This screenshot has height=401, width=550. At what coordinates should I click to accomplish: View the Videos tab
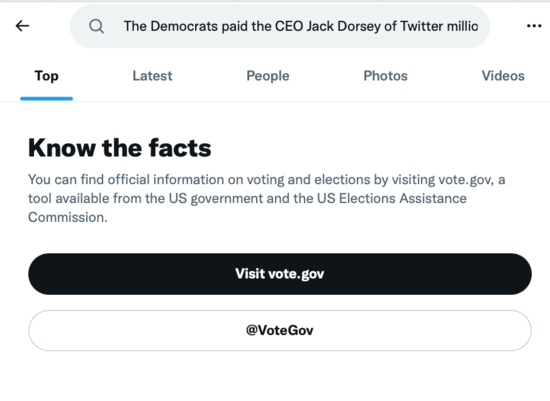click(503, 76)
